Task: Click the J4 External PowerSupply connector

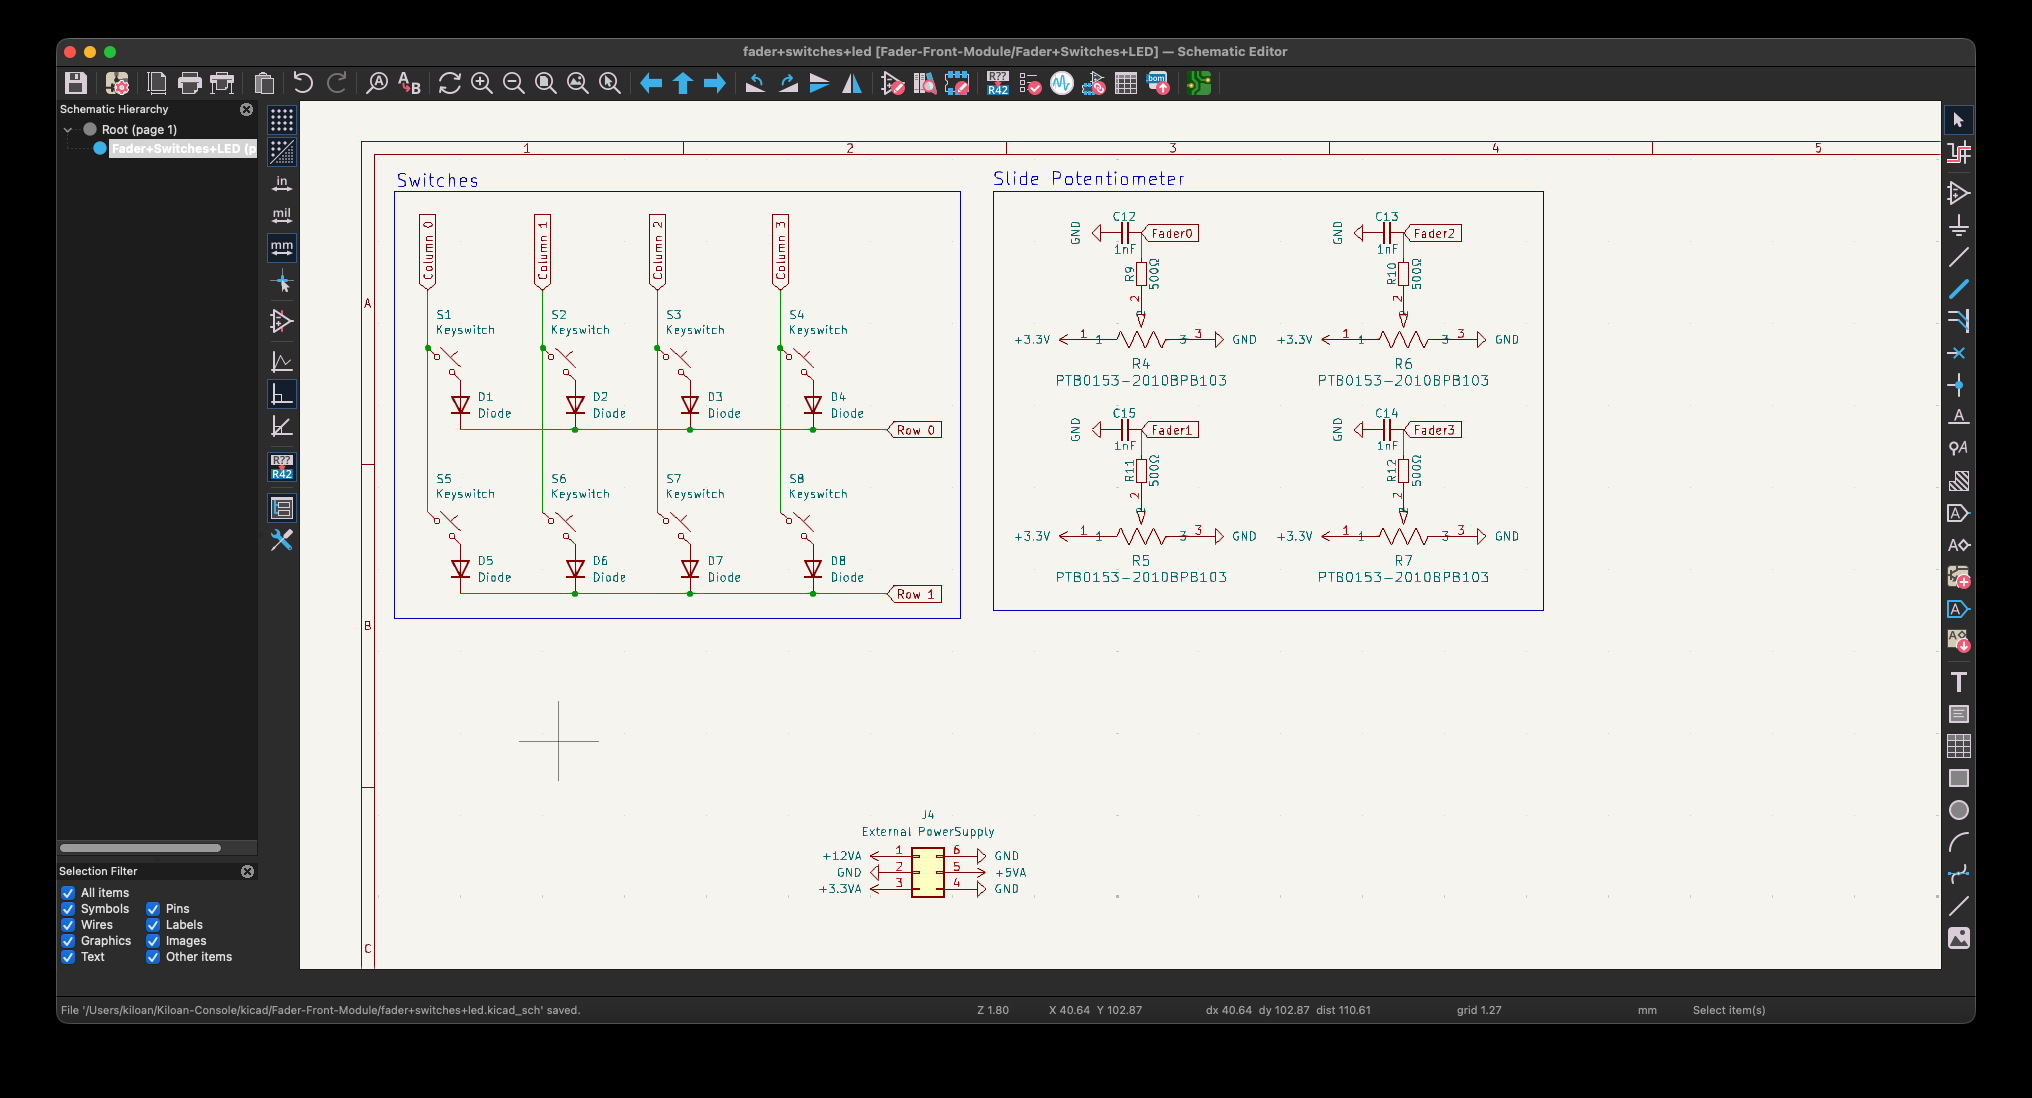Action: 927,872
